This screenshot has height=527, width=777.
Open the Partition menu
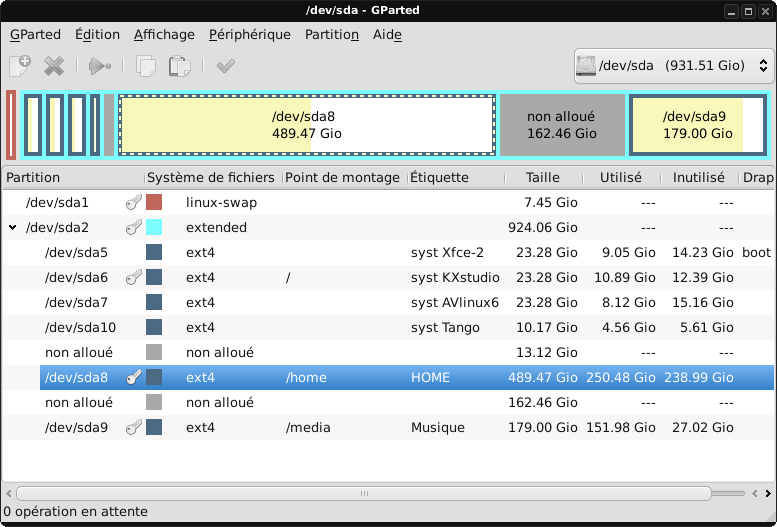(332, 35)
